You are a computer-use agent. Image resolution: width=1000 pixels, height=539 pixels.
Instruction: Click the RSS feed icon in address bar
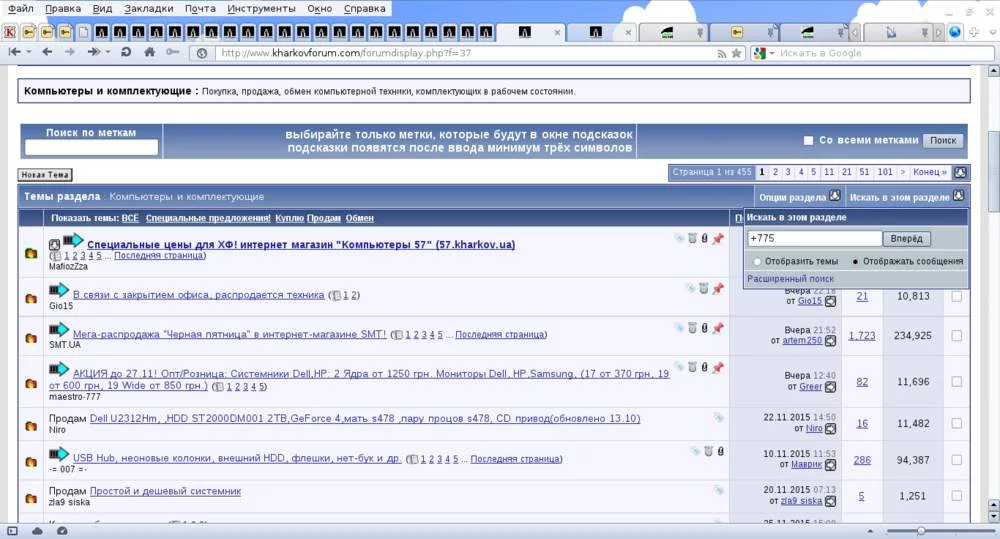coord(720,53)
